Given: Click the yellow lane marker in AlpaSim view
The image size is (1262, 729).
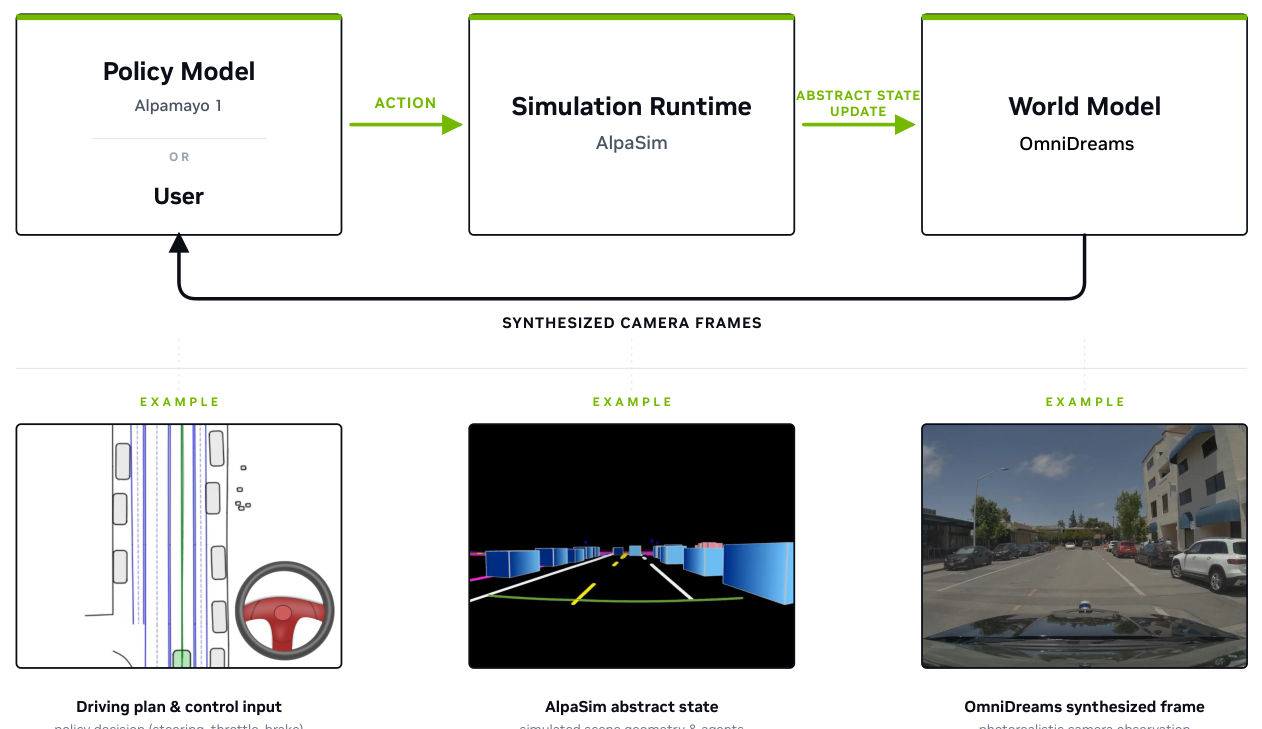Looking at the screenshot, I should 583,594.
